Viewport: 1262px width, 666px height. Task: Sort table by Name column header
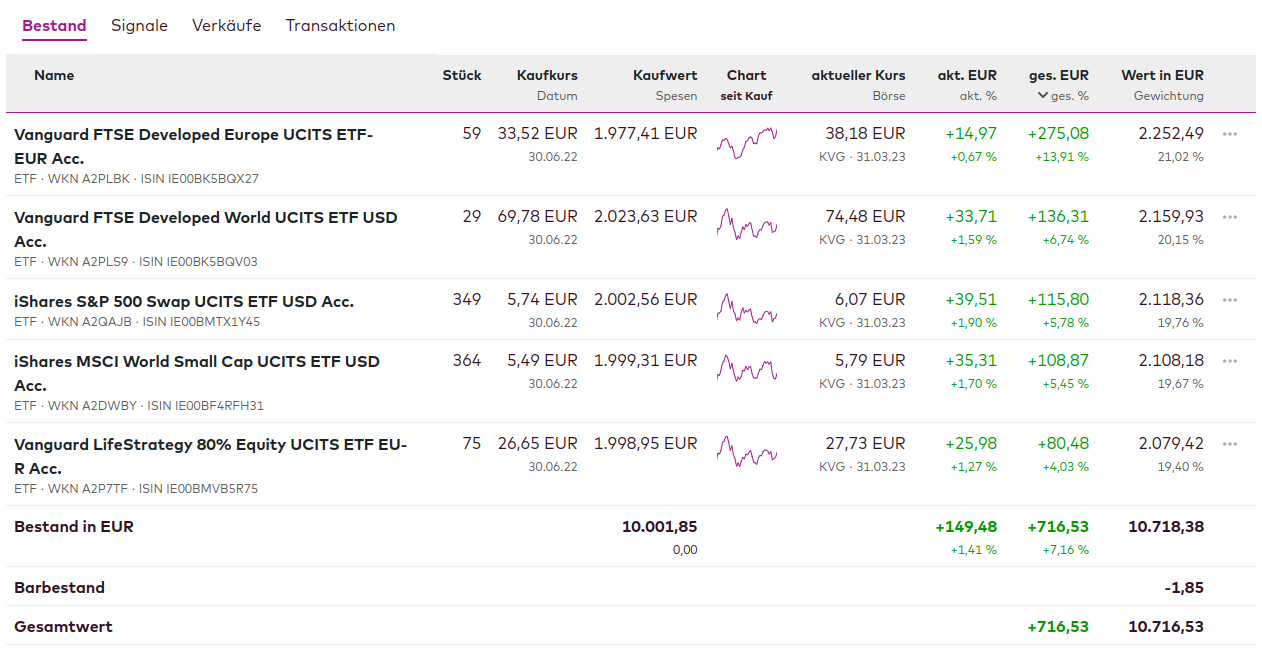54,75
